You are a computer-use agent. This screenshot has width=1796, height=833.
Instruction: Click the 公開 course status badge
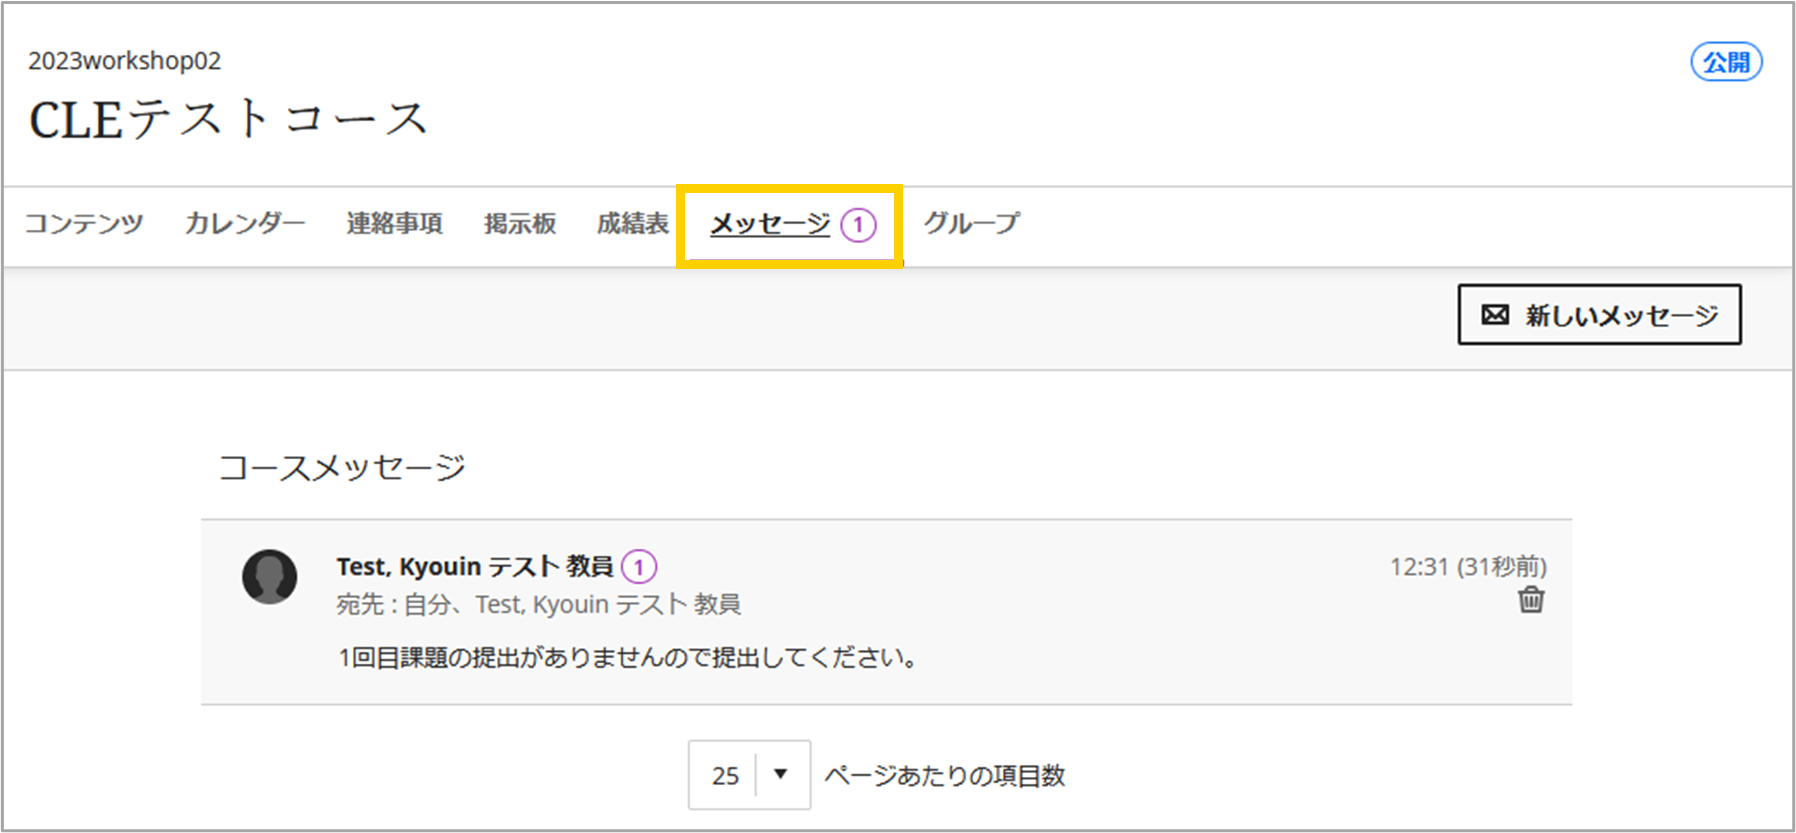(x=1726, y=62)
